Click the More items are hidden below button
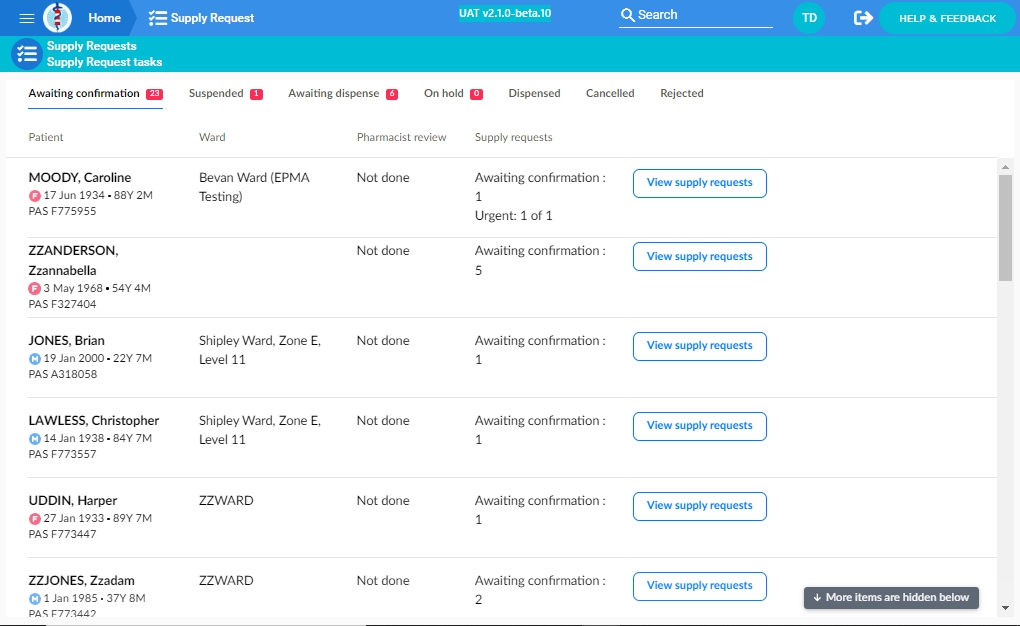1020x626 pixels. point(891,597)
